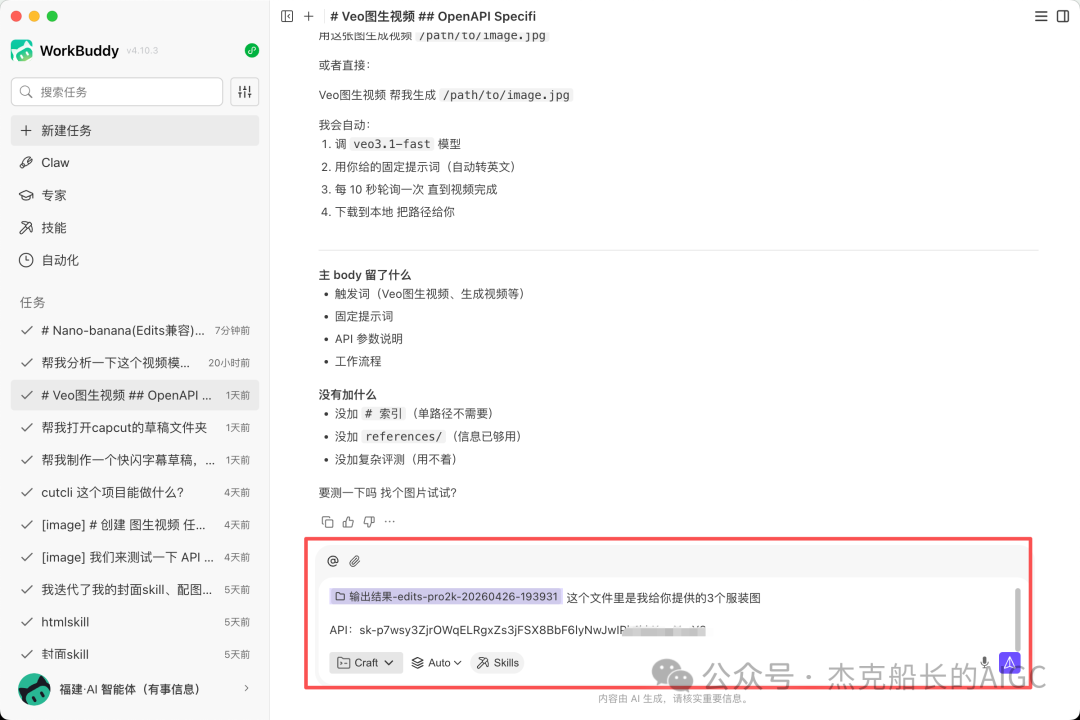Image resolution: width=1080 pixels, height=720 pixels.
Task: Copy the assistant reply with copy icon
Action: (x=327, y=522)
